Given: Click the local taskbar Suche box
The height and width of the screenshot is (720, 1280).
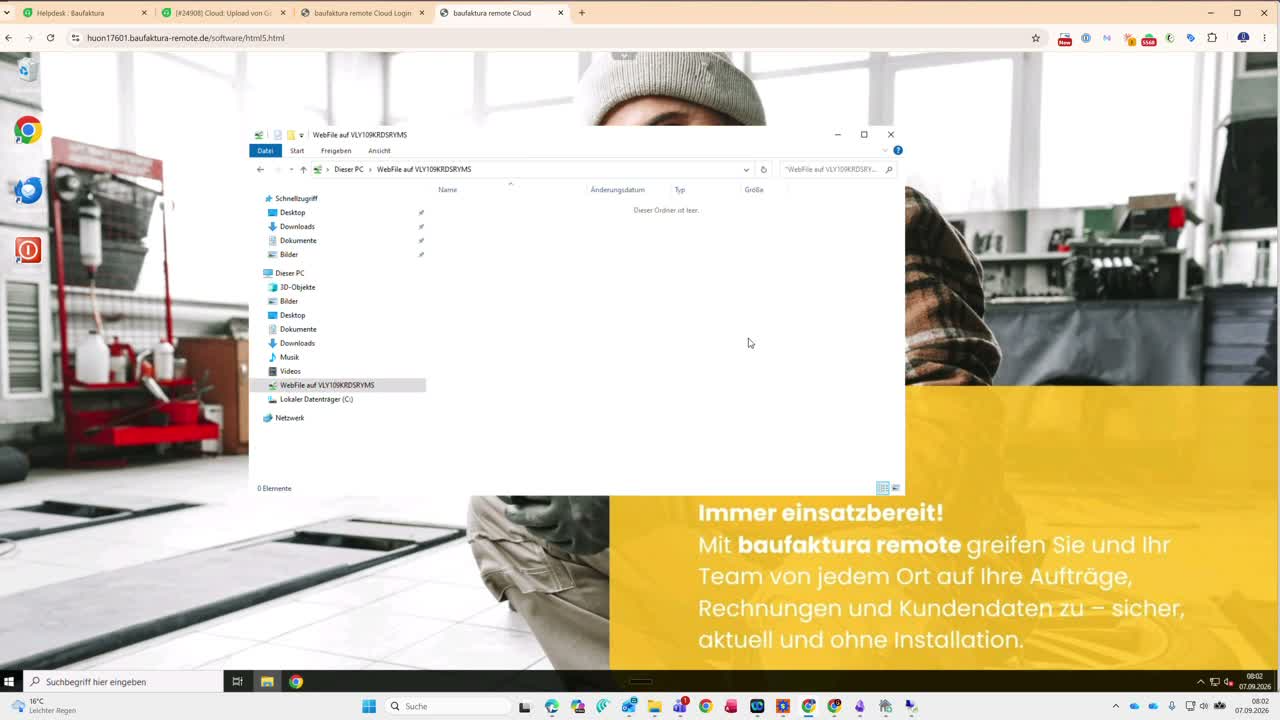Looking at the screenshot, I should tap(447, 706).
